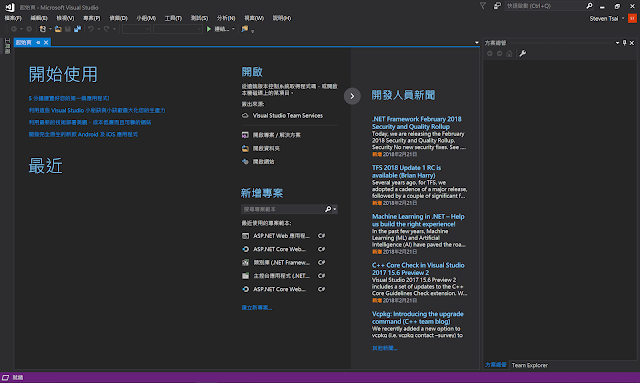This screenshot has width=640, height=383.
Task: Click the Solution Explorer Forward icon
Action: pyautogui.click(x=500, y=53)
